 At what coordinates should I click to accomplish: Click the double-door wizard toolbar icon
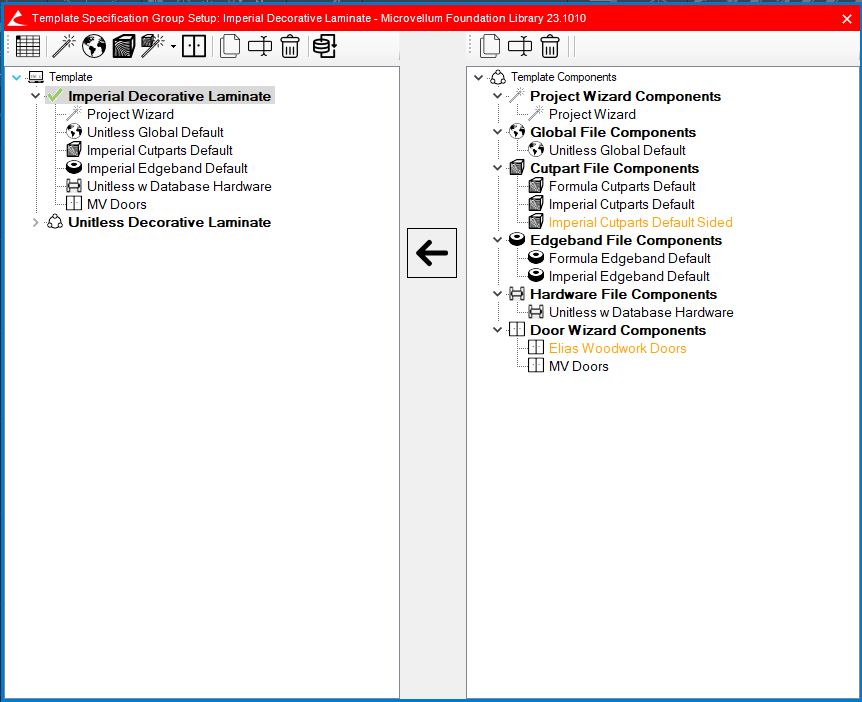point(194,46)
